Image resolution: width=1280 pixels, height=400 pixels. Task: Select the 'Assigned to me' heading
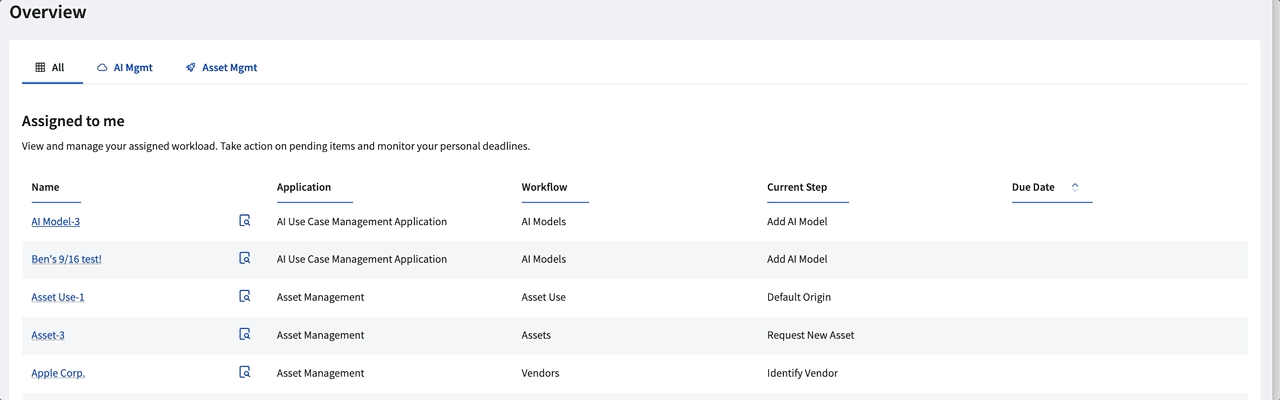coord(73,121)
